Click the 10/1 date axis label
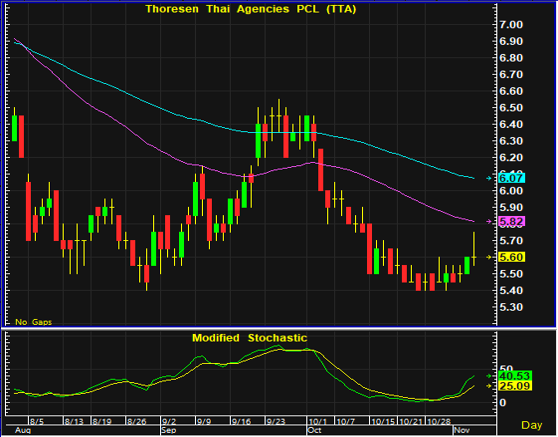Image resolution: width=558 pixels, height=437 pixels. coord(317,422)
